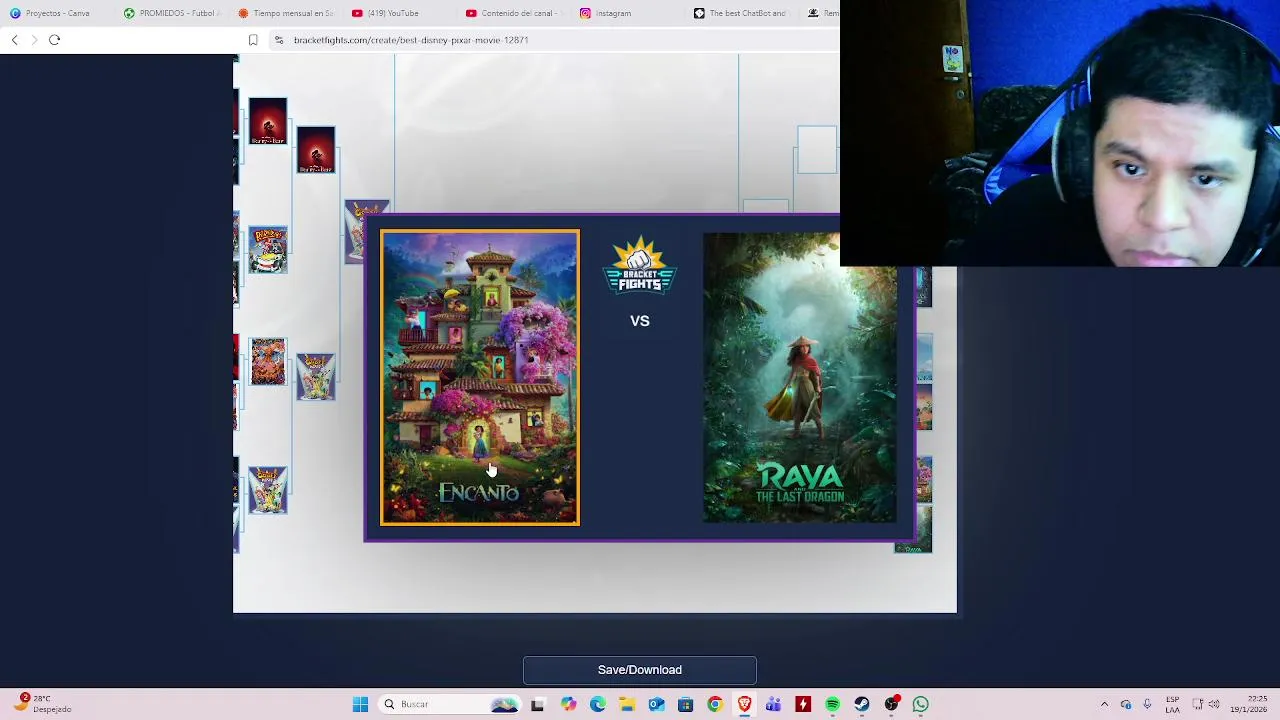This screenshot has width=1280, height=720.
Task: Open Google Chrome from the taskbar
Action: (714, 704)
